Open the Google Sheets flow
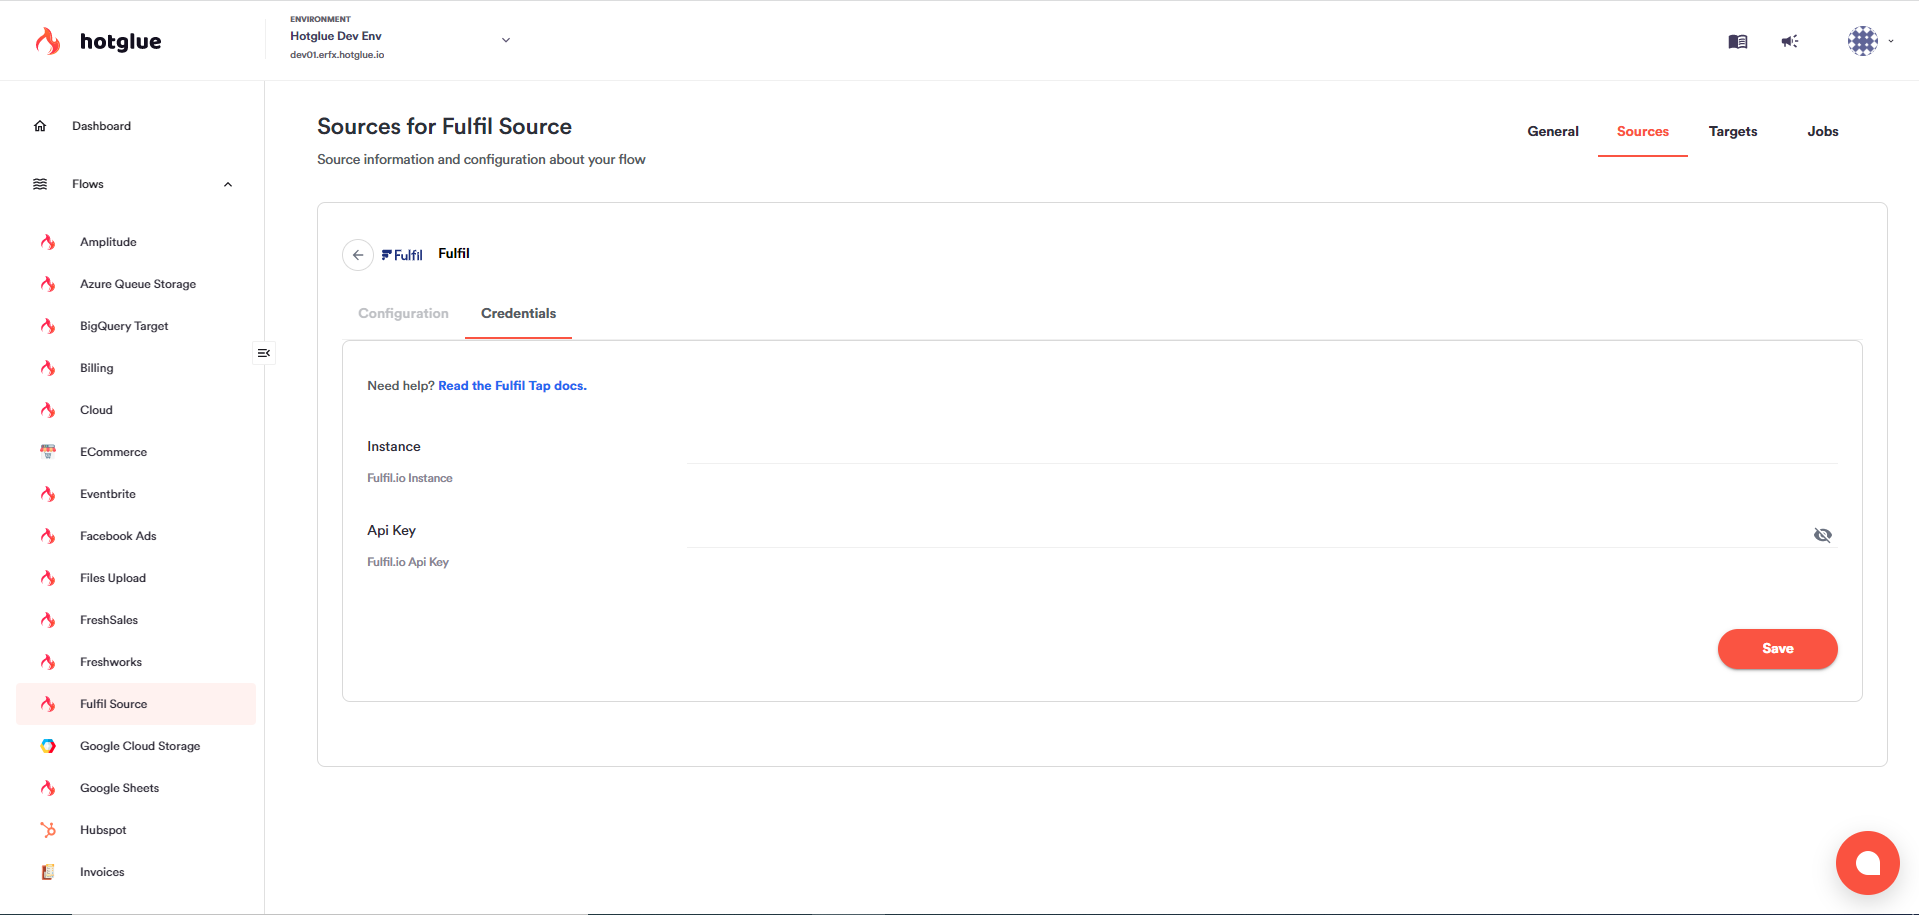This screenshot has height=915, width=1919. (119, 788)
